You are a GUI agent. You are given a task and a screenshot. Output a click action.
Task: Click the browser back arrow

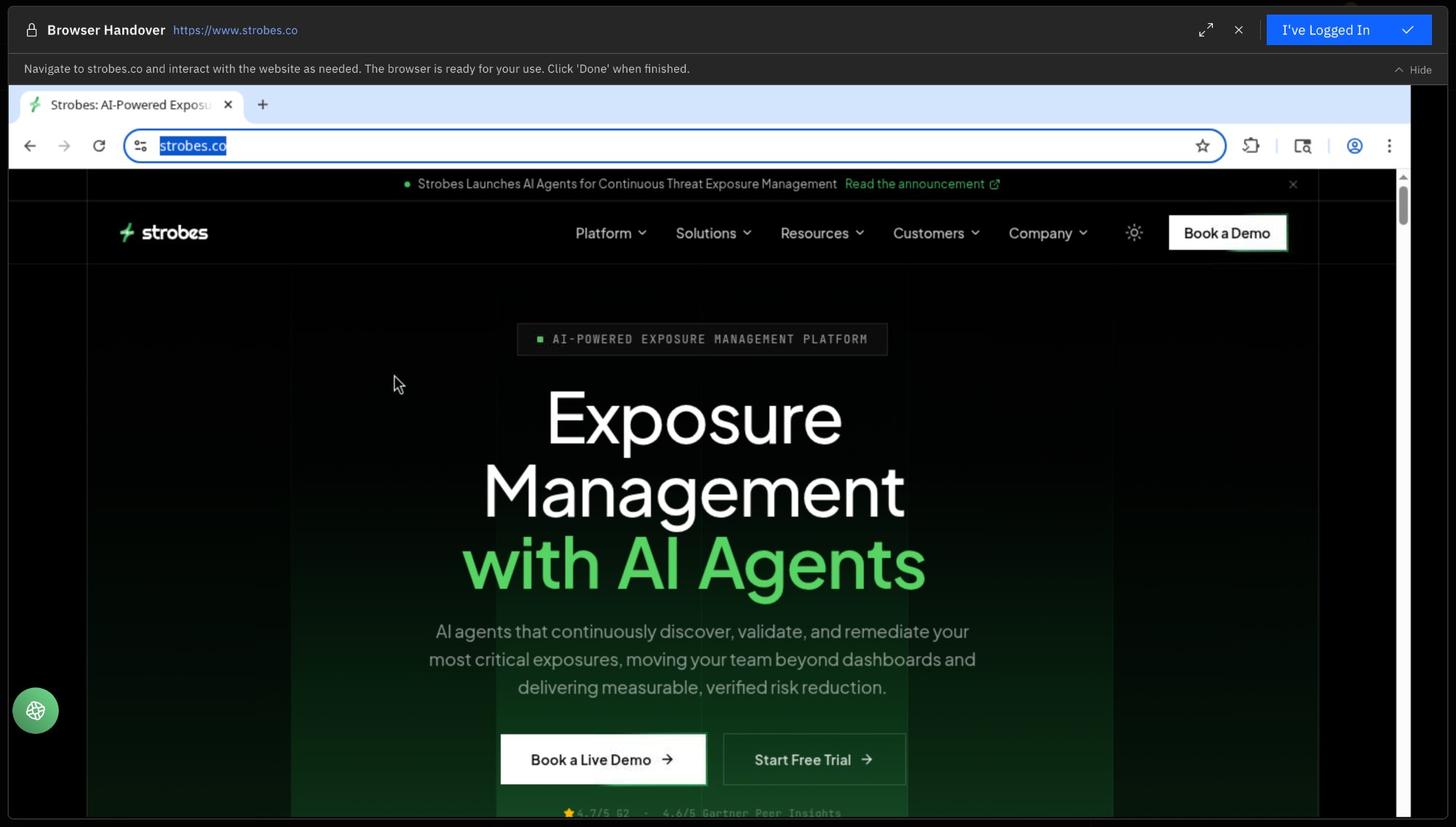click(x=30, y=146)
